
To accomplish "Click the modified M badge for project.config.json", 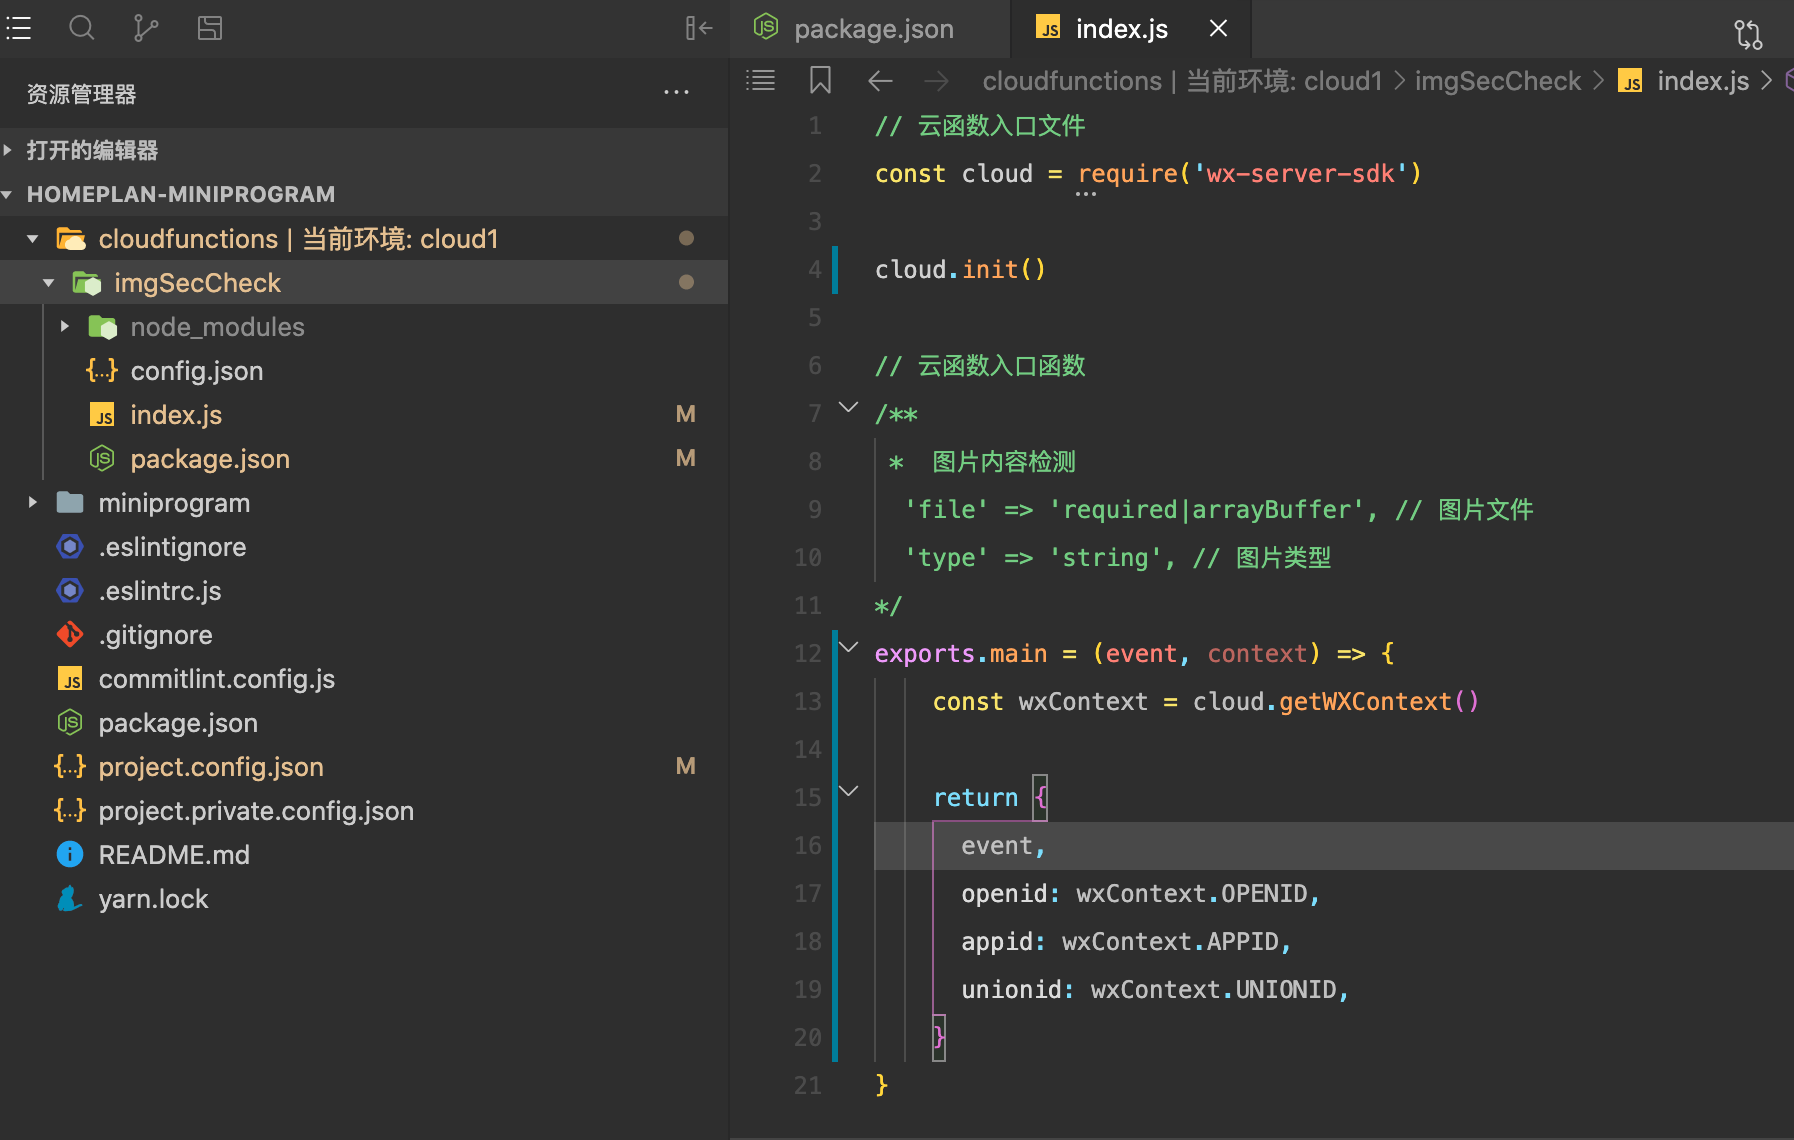I will (x=686, y=767).
